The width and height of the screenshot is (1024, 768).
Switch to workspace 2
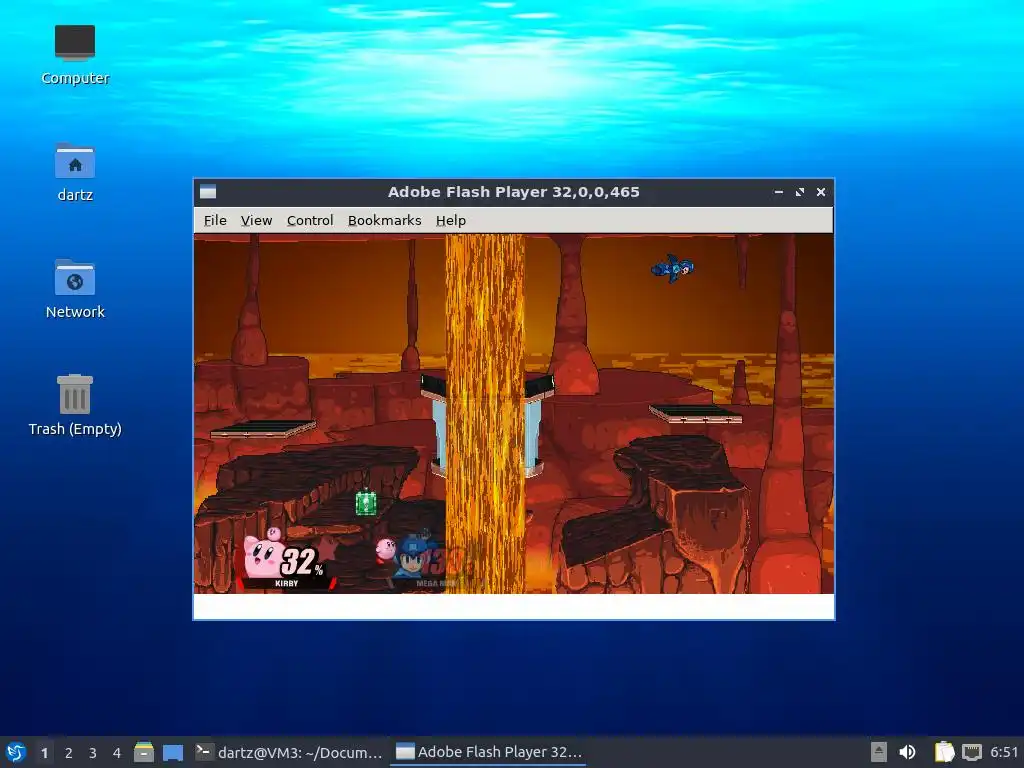point(69,752)
